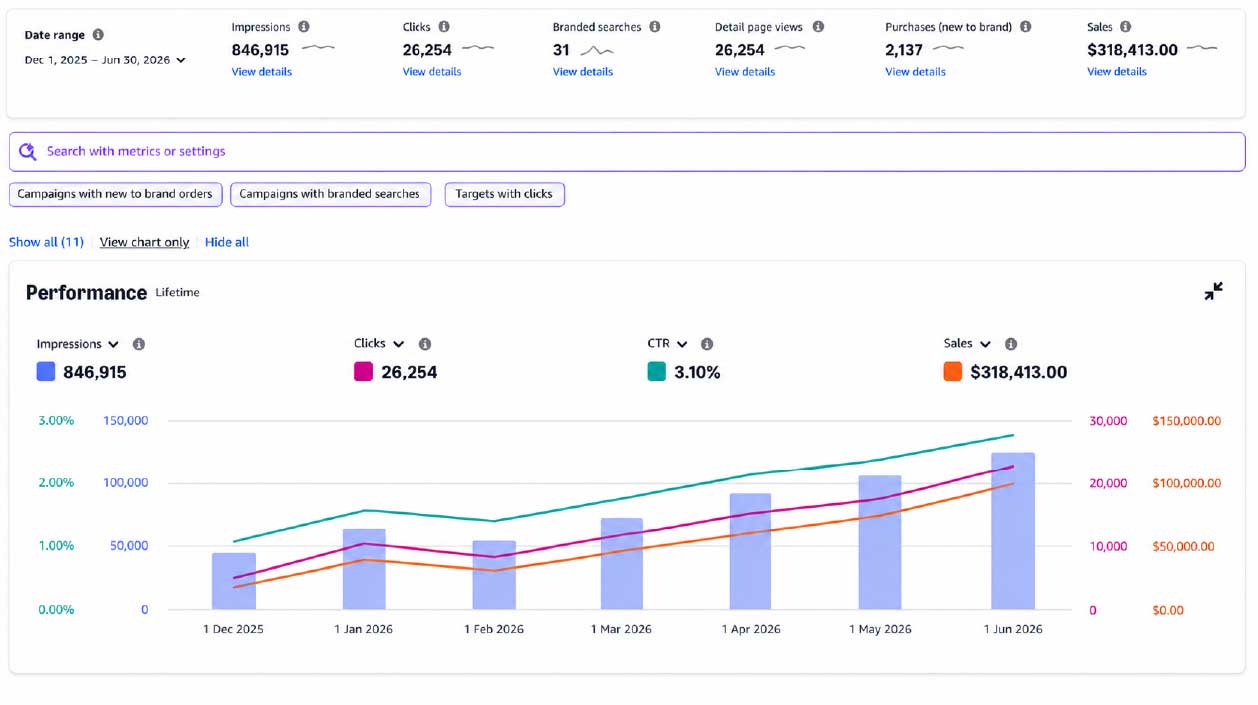The width and height of the screenshot is (1258, 705).
Task: Open info icon beside Purchases (new to brand)
Action: [x=1025, y=27]
